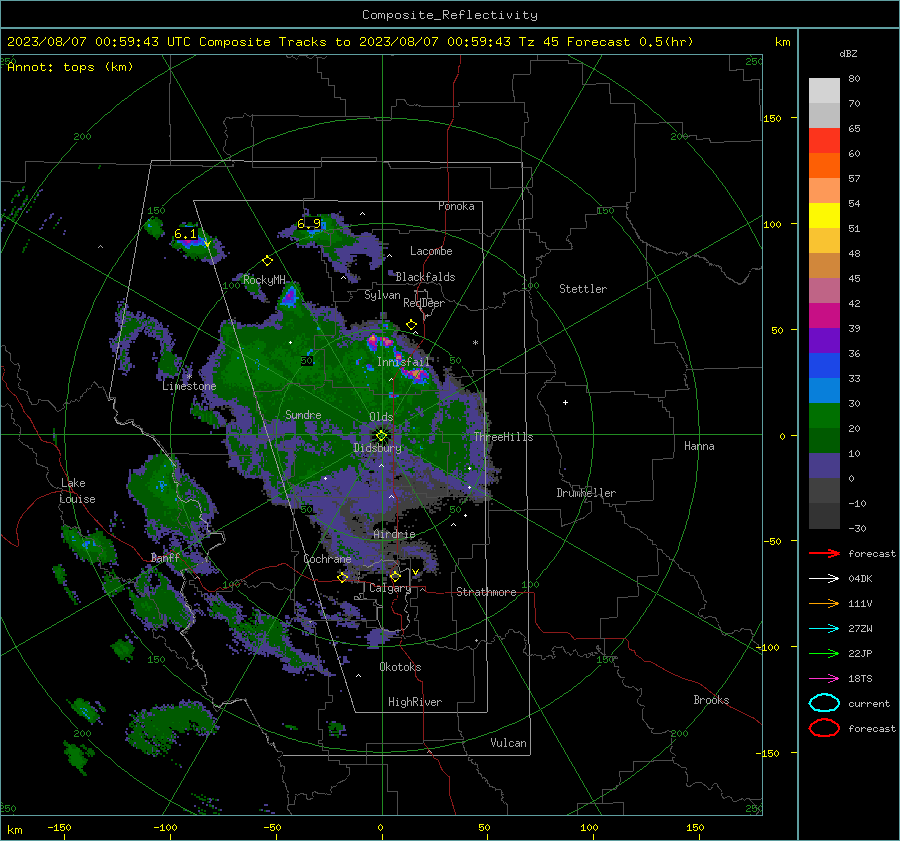The height and width of the screenshot is (841, 900).
Task: Click the Drumheller city label
Action: (x=586, y=493)
